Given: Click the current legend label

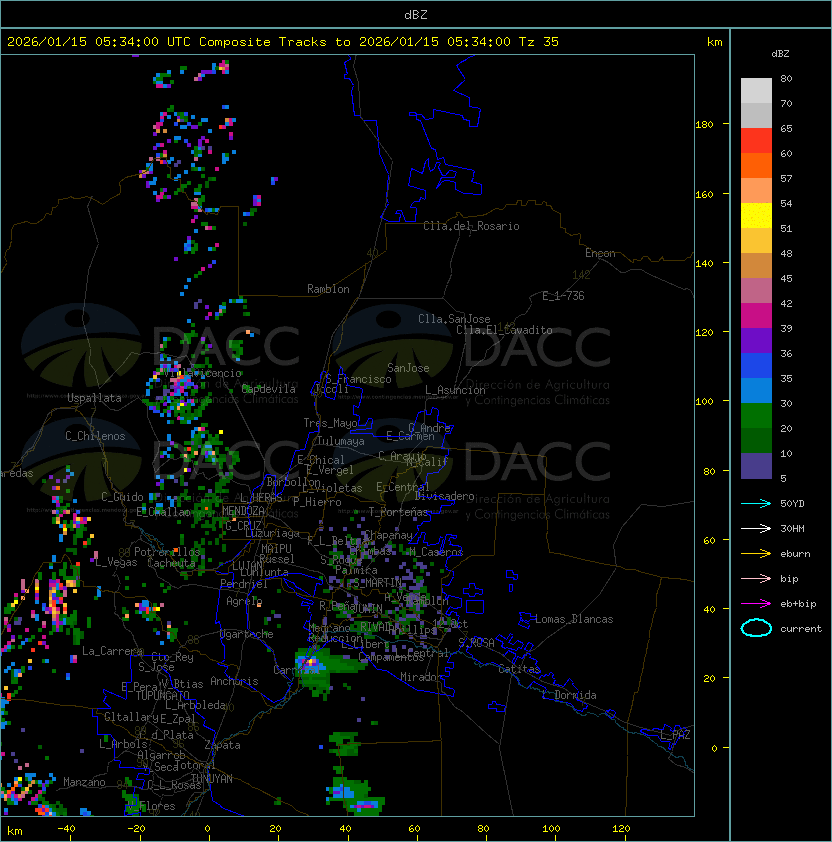Looking at the screenshot, I should pyautogui.click(x=801, y=629).
